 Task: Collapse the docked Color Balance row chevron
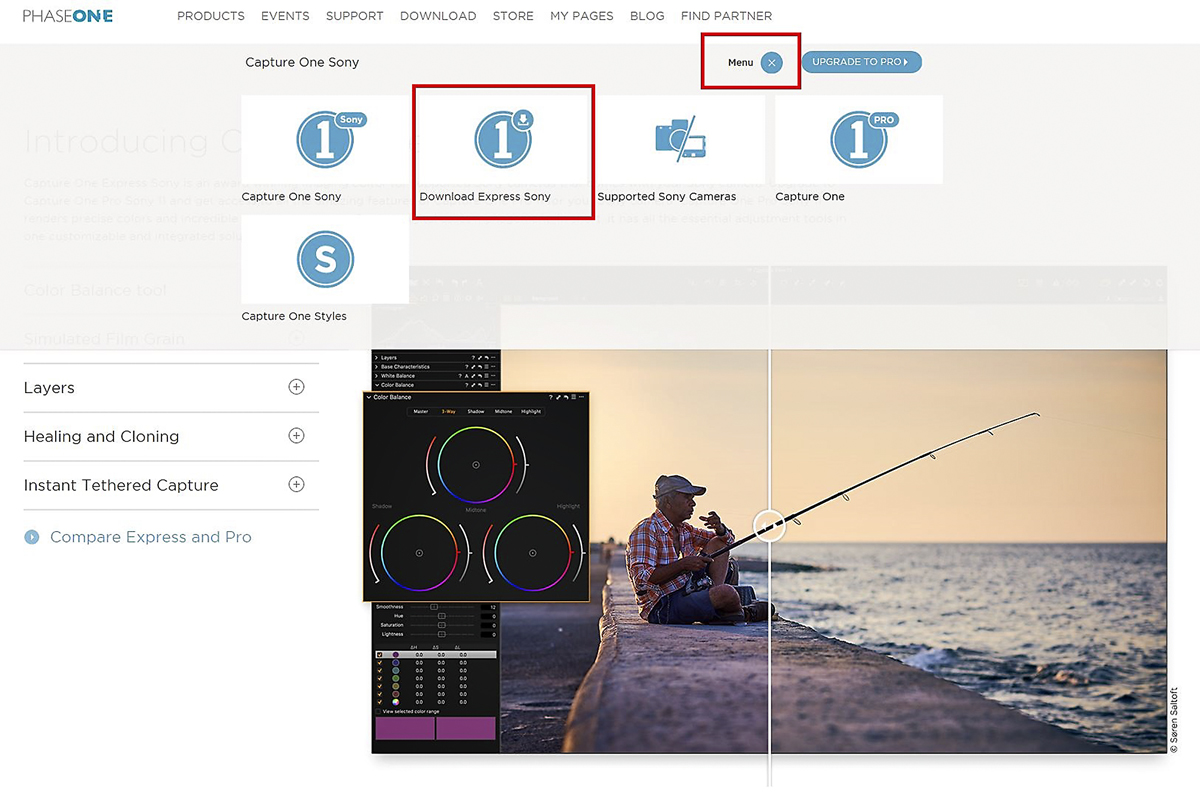pyautogui.click(x=376, y=385)
